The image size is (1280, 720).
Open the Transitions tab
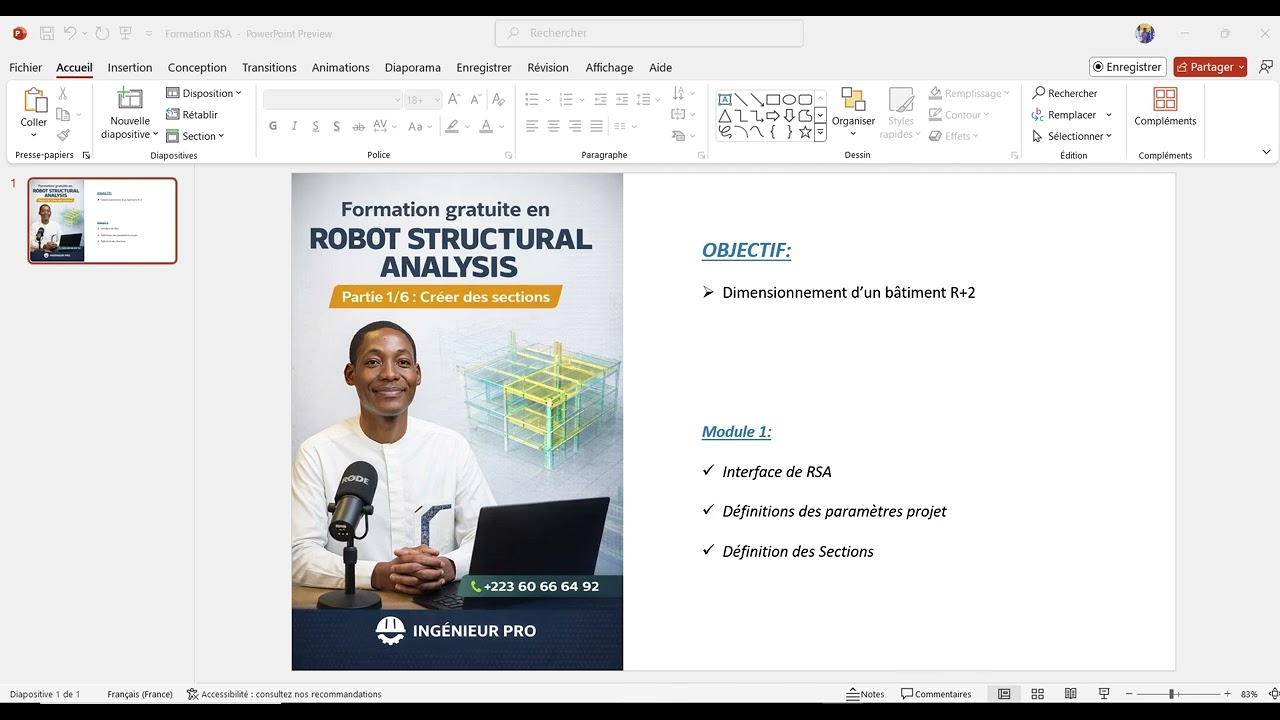point(269,67)
